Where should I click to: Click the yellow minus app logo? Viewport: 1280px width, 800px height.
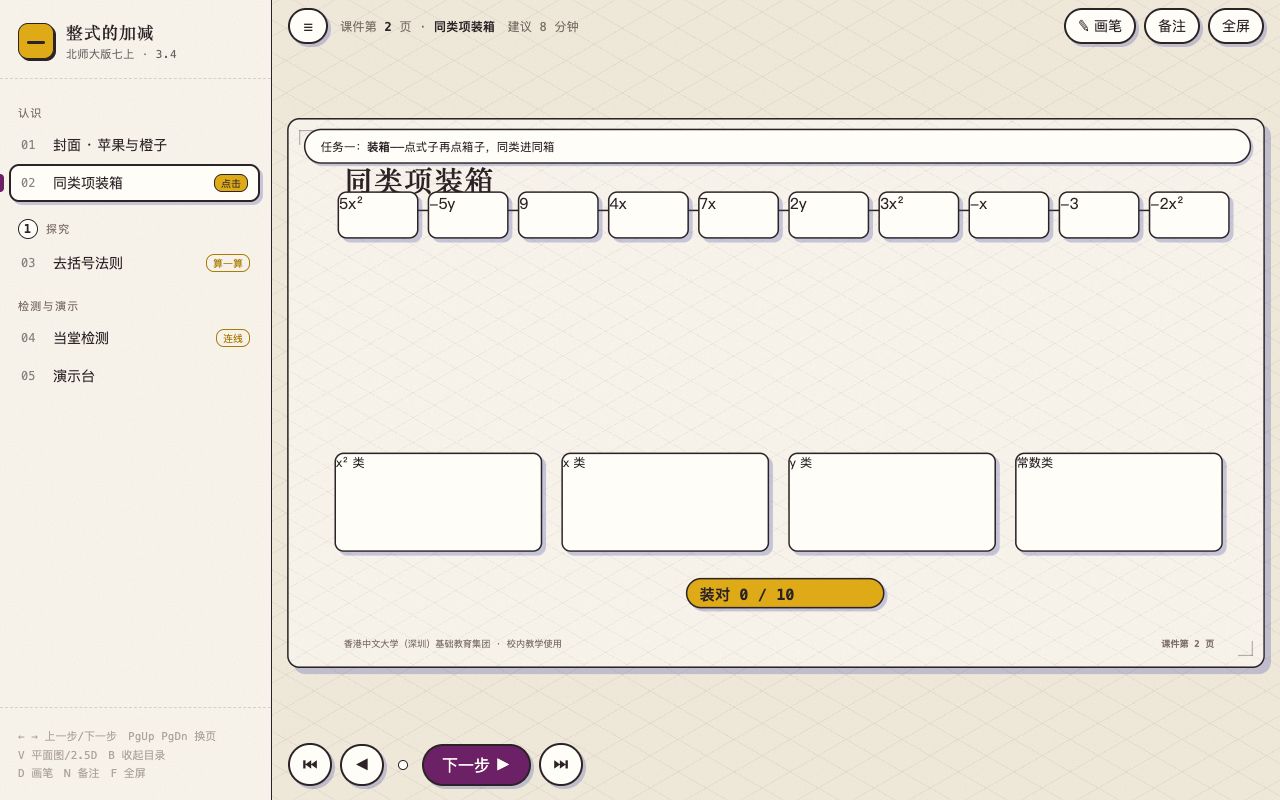[36, 41]
